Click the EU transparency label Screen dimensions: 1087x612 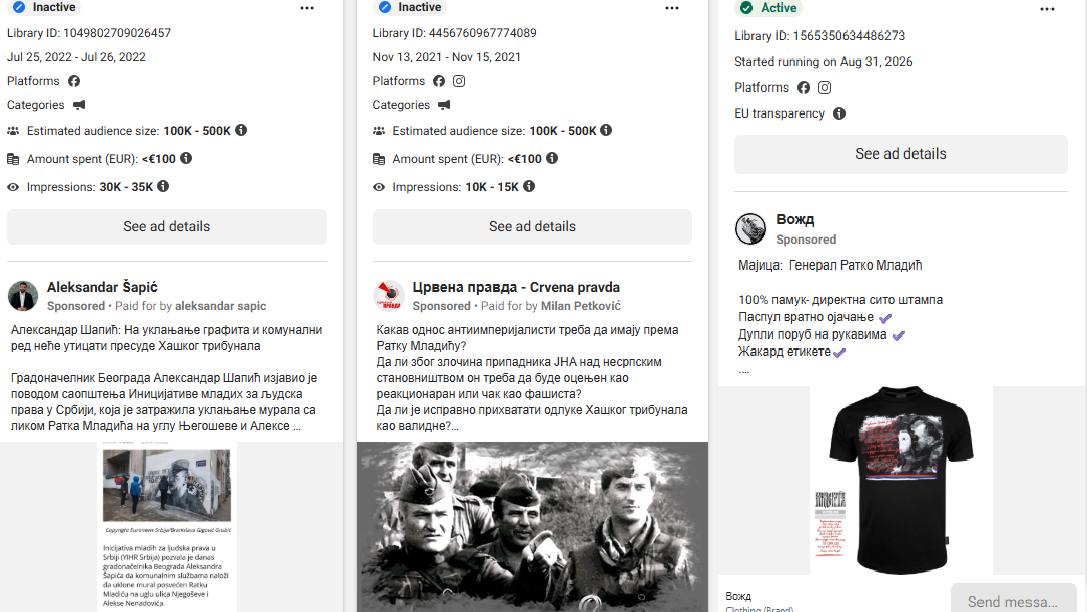point(779,114)
